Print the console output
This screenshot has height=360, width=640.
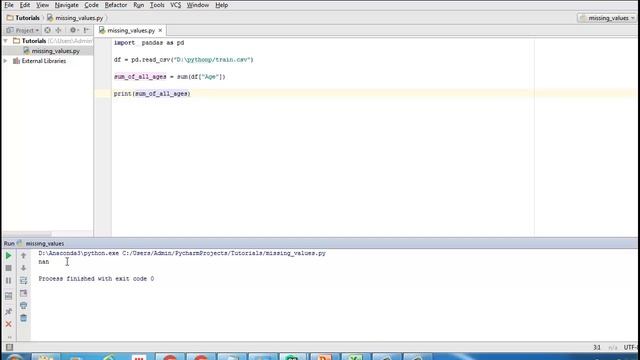coord(23,305)
